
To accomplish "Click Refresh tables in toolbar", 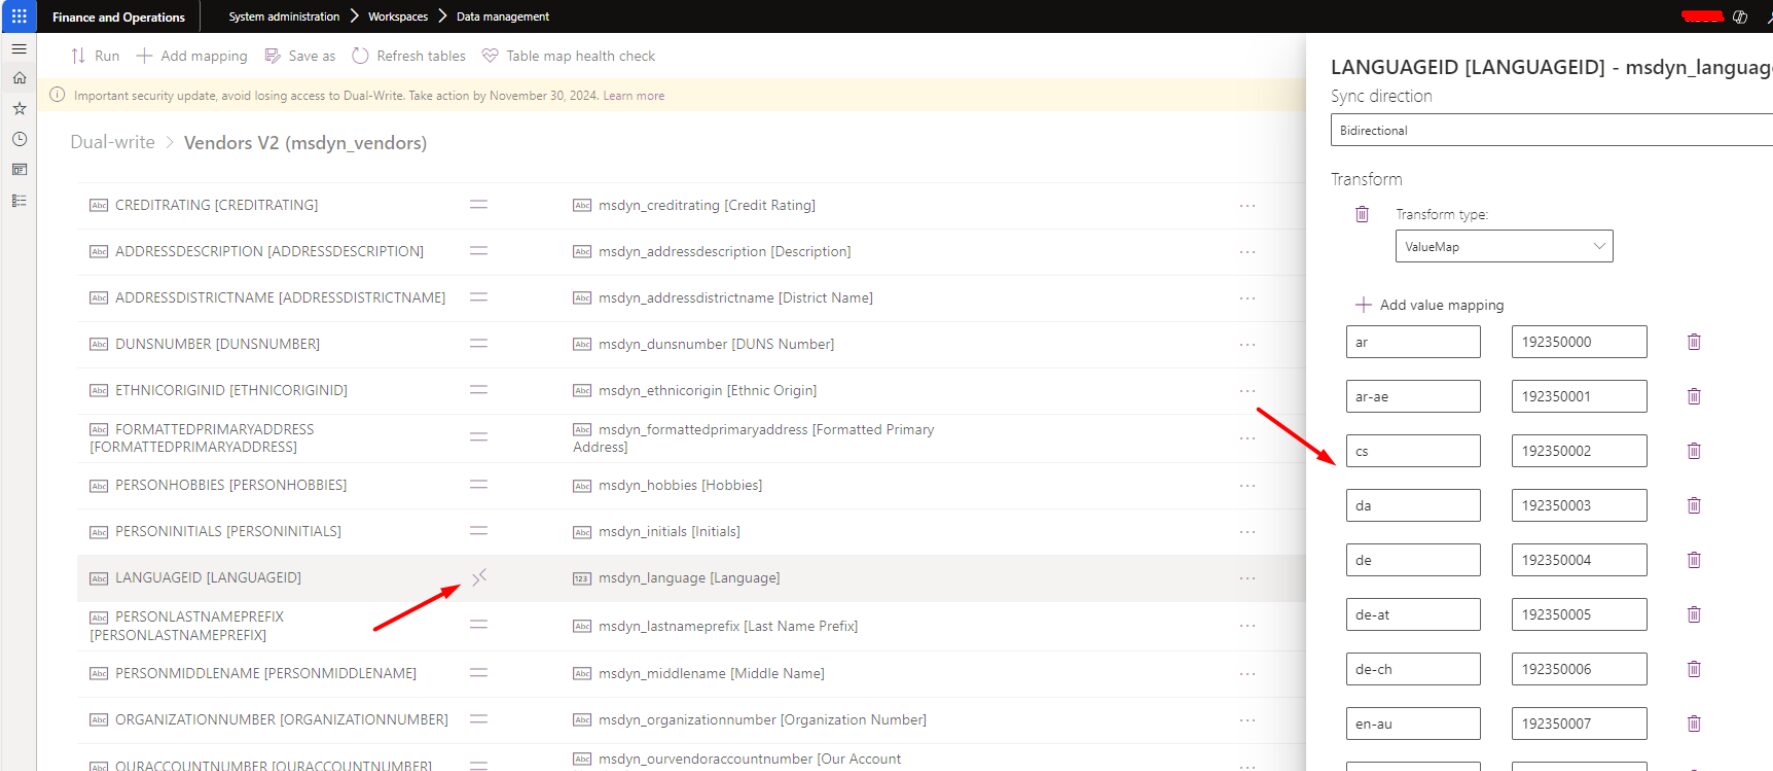I will point(409,56).
